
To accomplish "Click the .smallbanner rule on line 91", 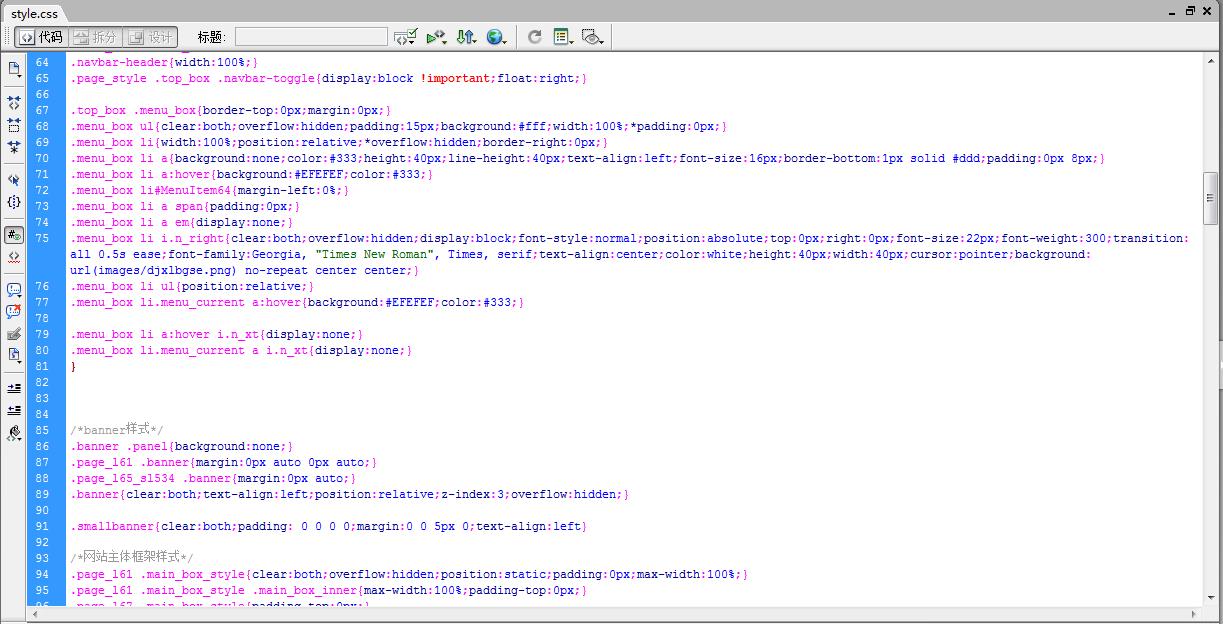I will pos(328,526).
